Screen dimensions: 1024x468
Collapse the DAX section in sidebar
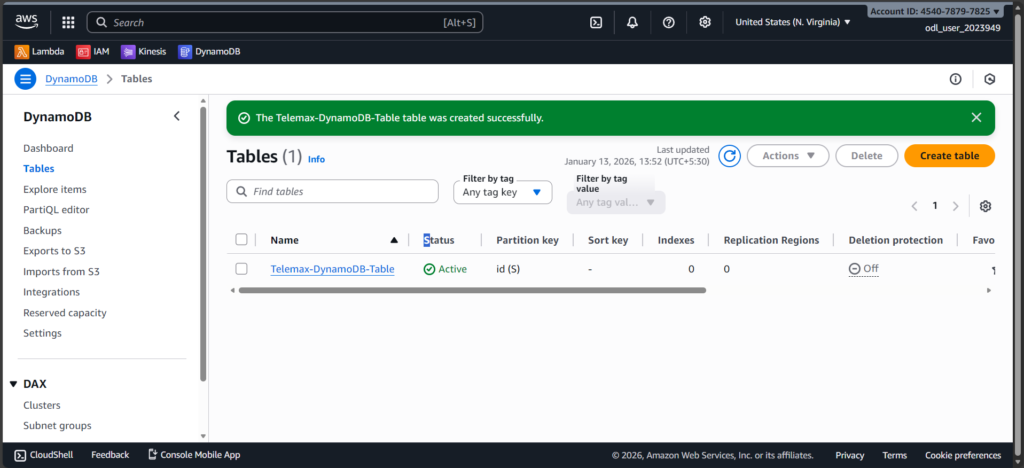13,384
